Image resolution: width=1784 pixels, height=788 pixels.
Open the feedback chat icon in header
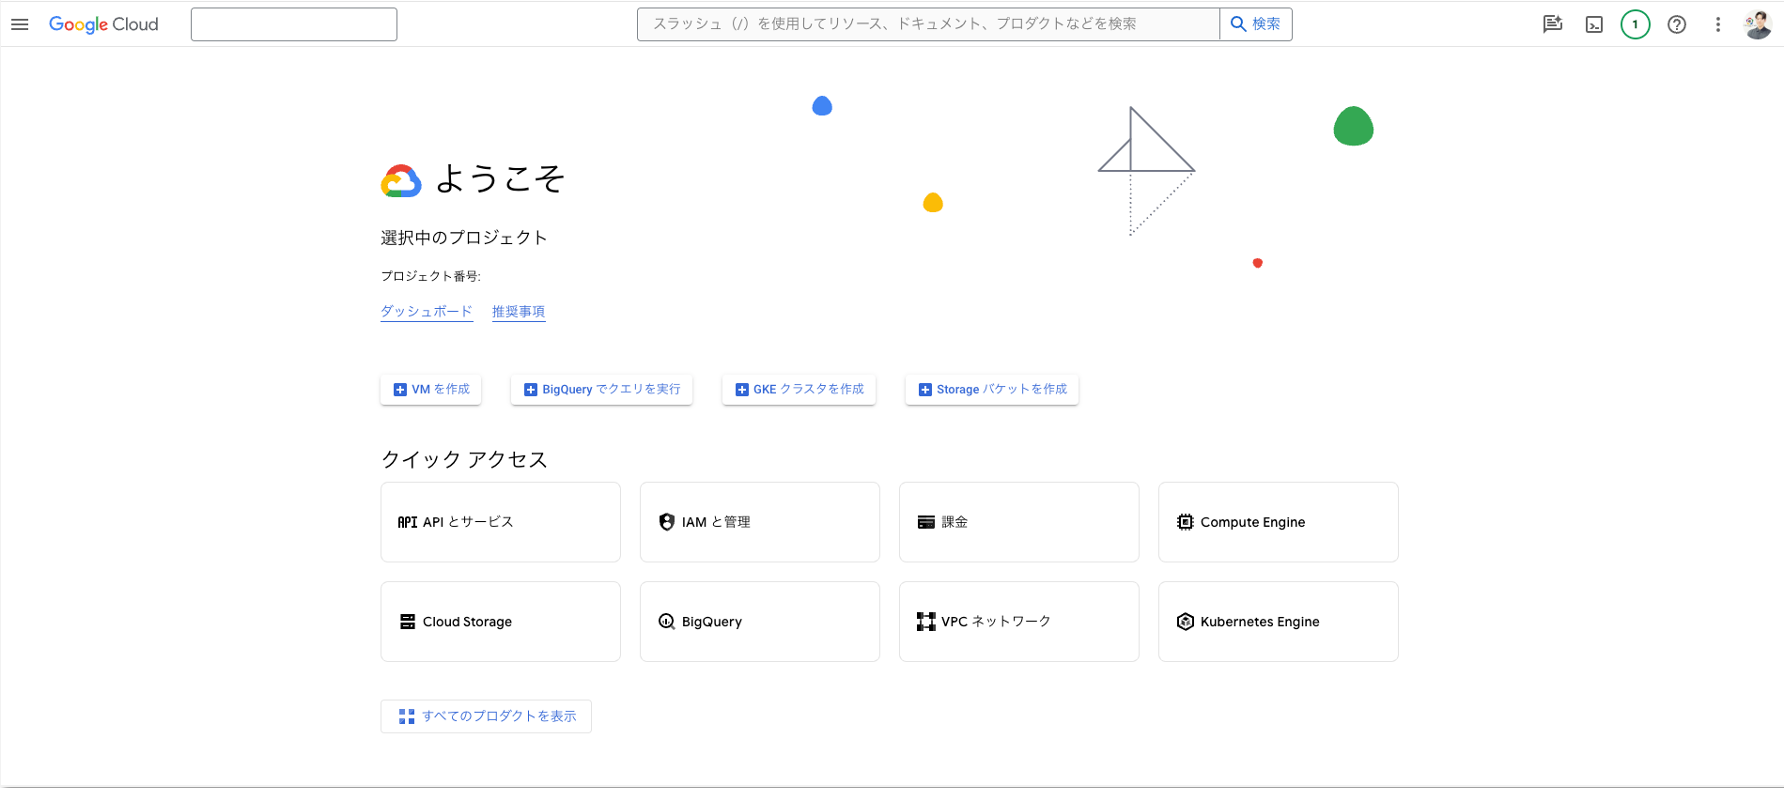tap(1552, 25)
